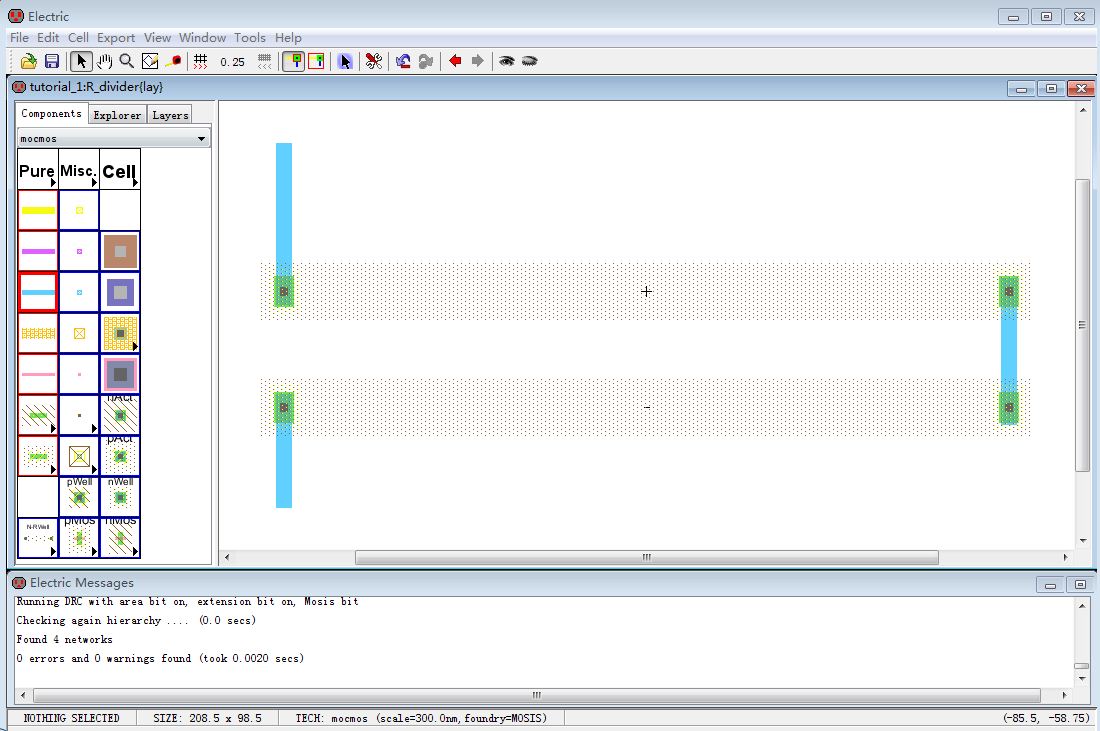Select the magenta arc in palette

click(38, 251)
